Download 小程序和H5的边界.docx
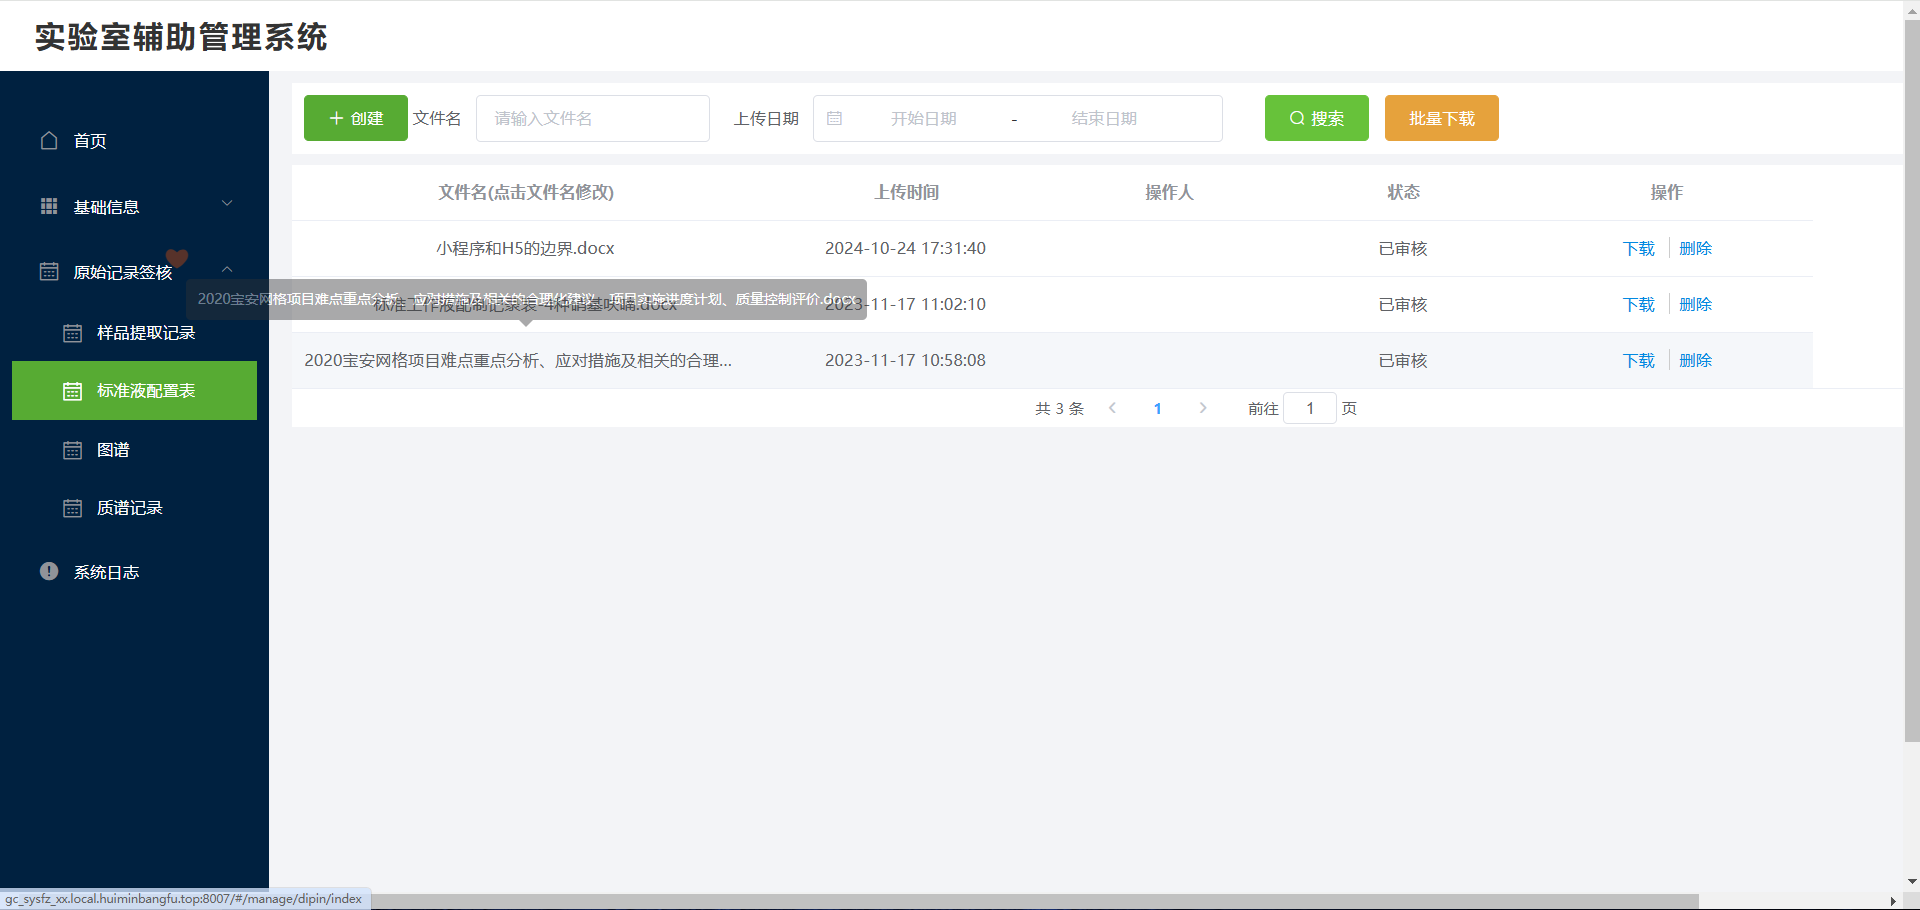 (x=1638, y=248)
